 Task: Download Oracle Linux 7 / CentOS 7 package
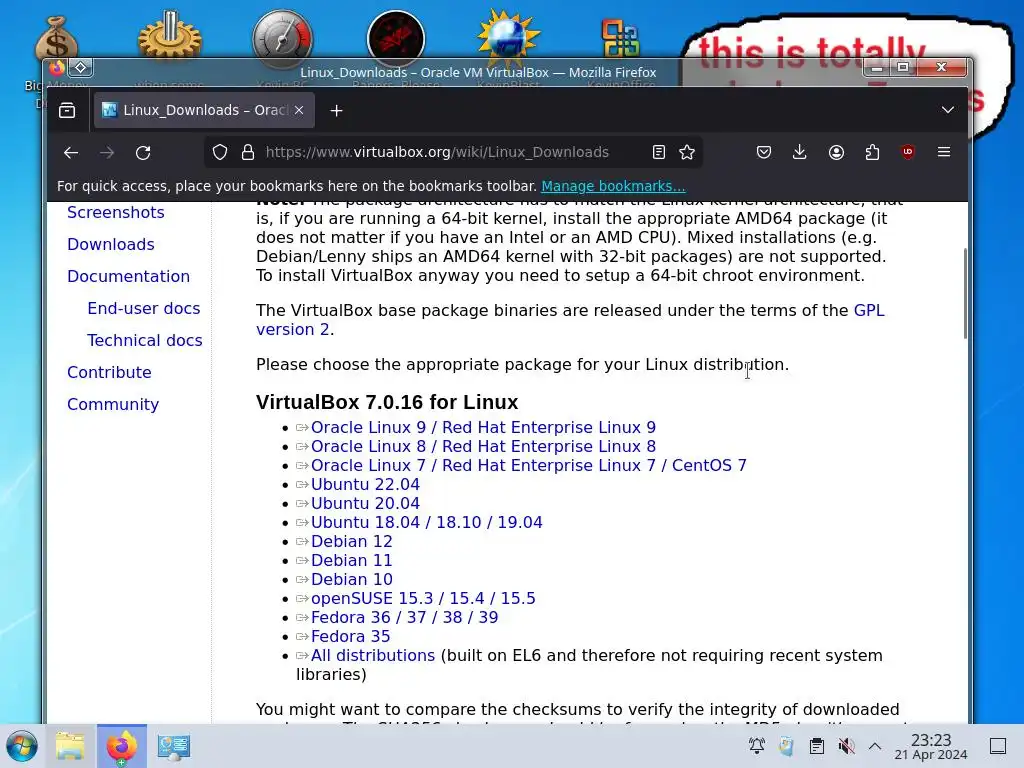[528, 466]
